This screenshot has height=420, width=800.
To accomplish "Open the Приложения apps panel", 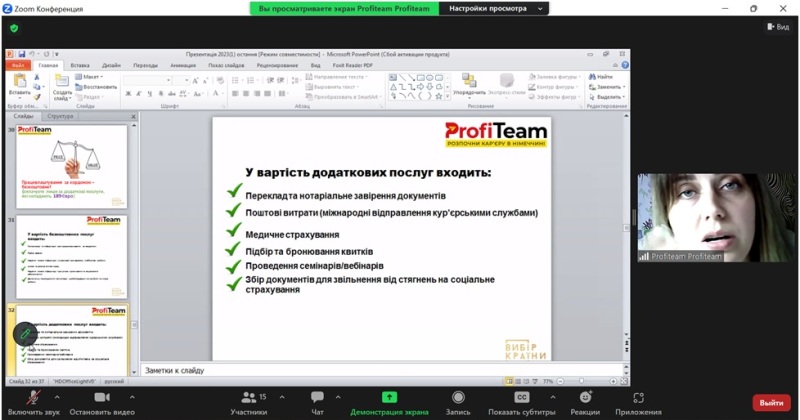I will [x=638, y=403].
